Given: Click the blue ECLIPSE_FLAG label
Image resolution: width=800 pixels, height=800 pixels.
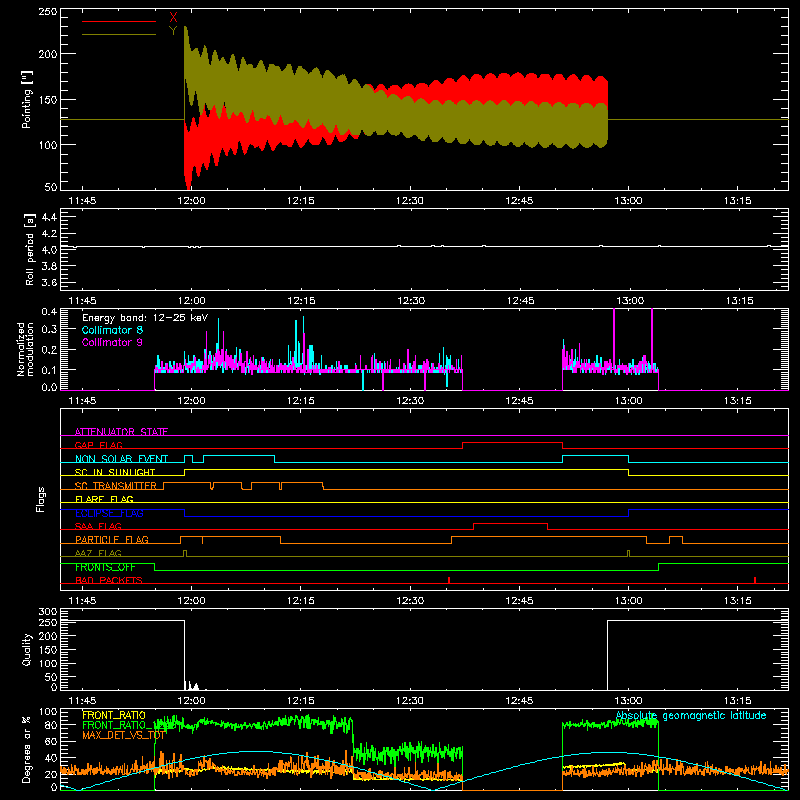Looking at the screenshot, I should coord(109,513).
